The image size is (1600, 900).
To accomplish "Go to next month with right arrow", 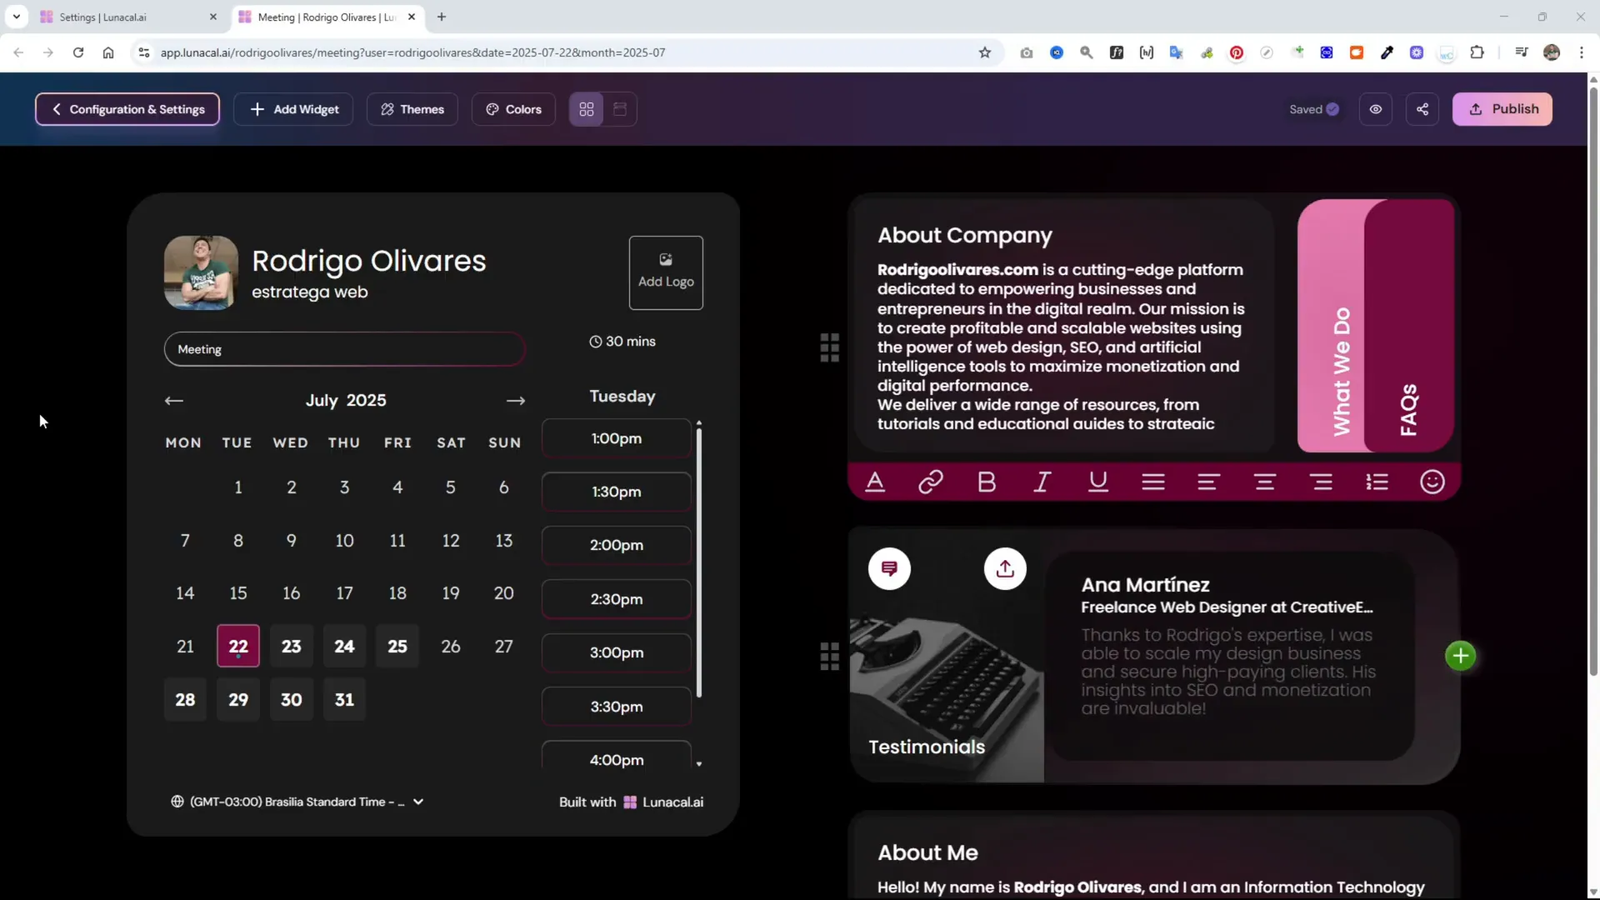I will 515,400.
